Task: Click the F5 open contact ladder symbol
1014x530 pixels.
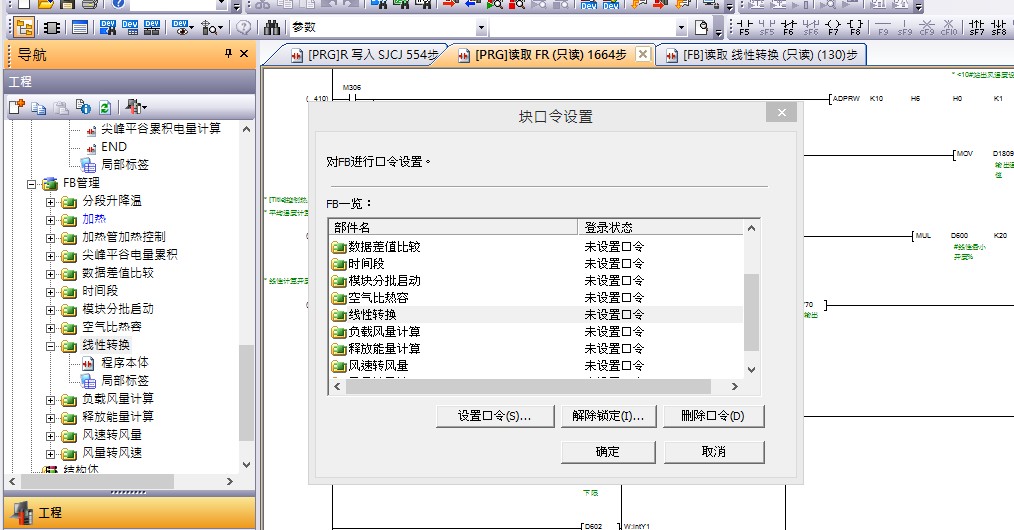Action: pos(744,28)
